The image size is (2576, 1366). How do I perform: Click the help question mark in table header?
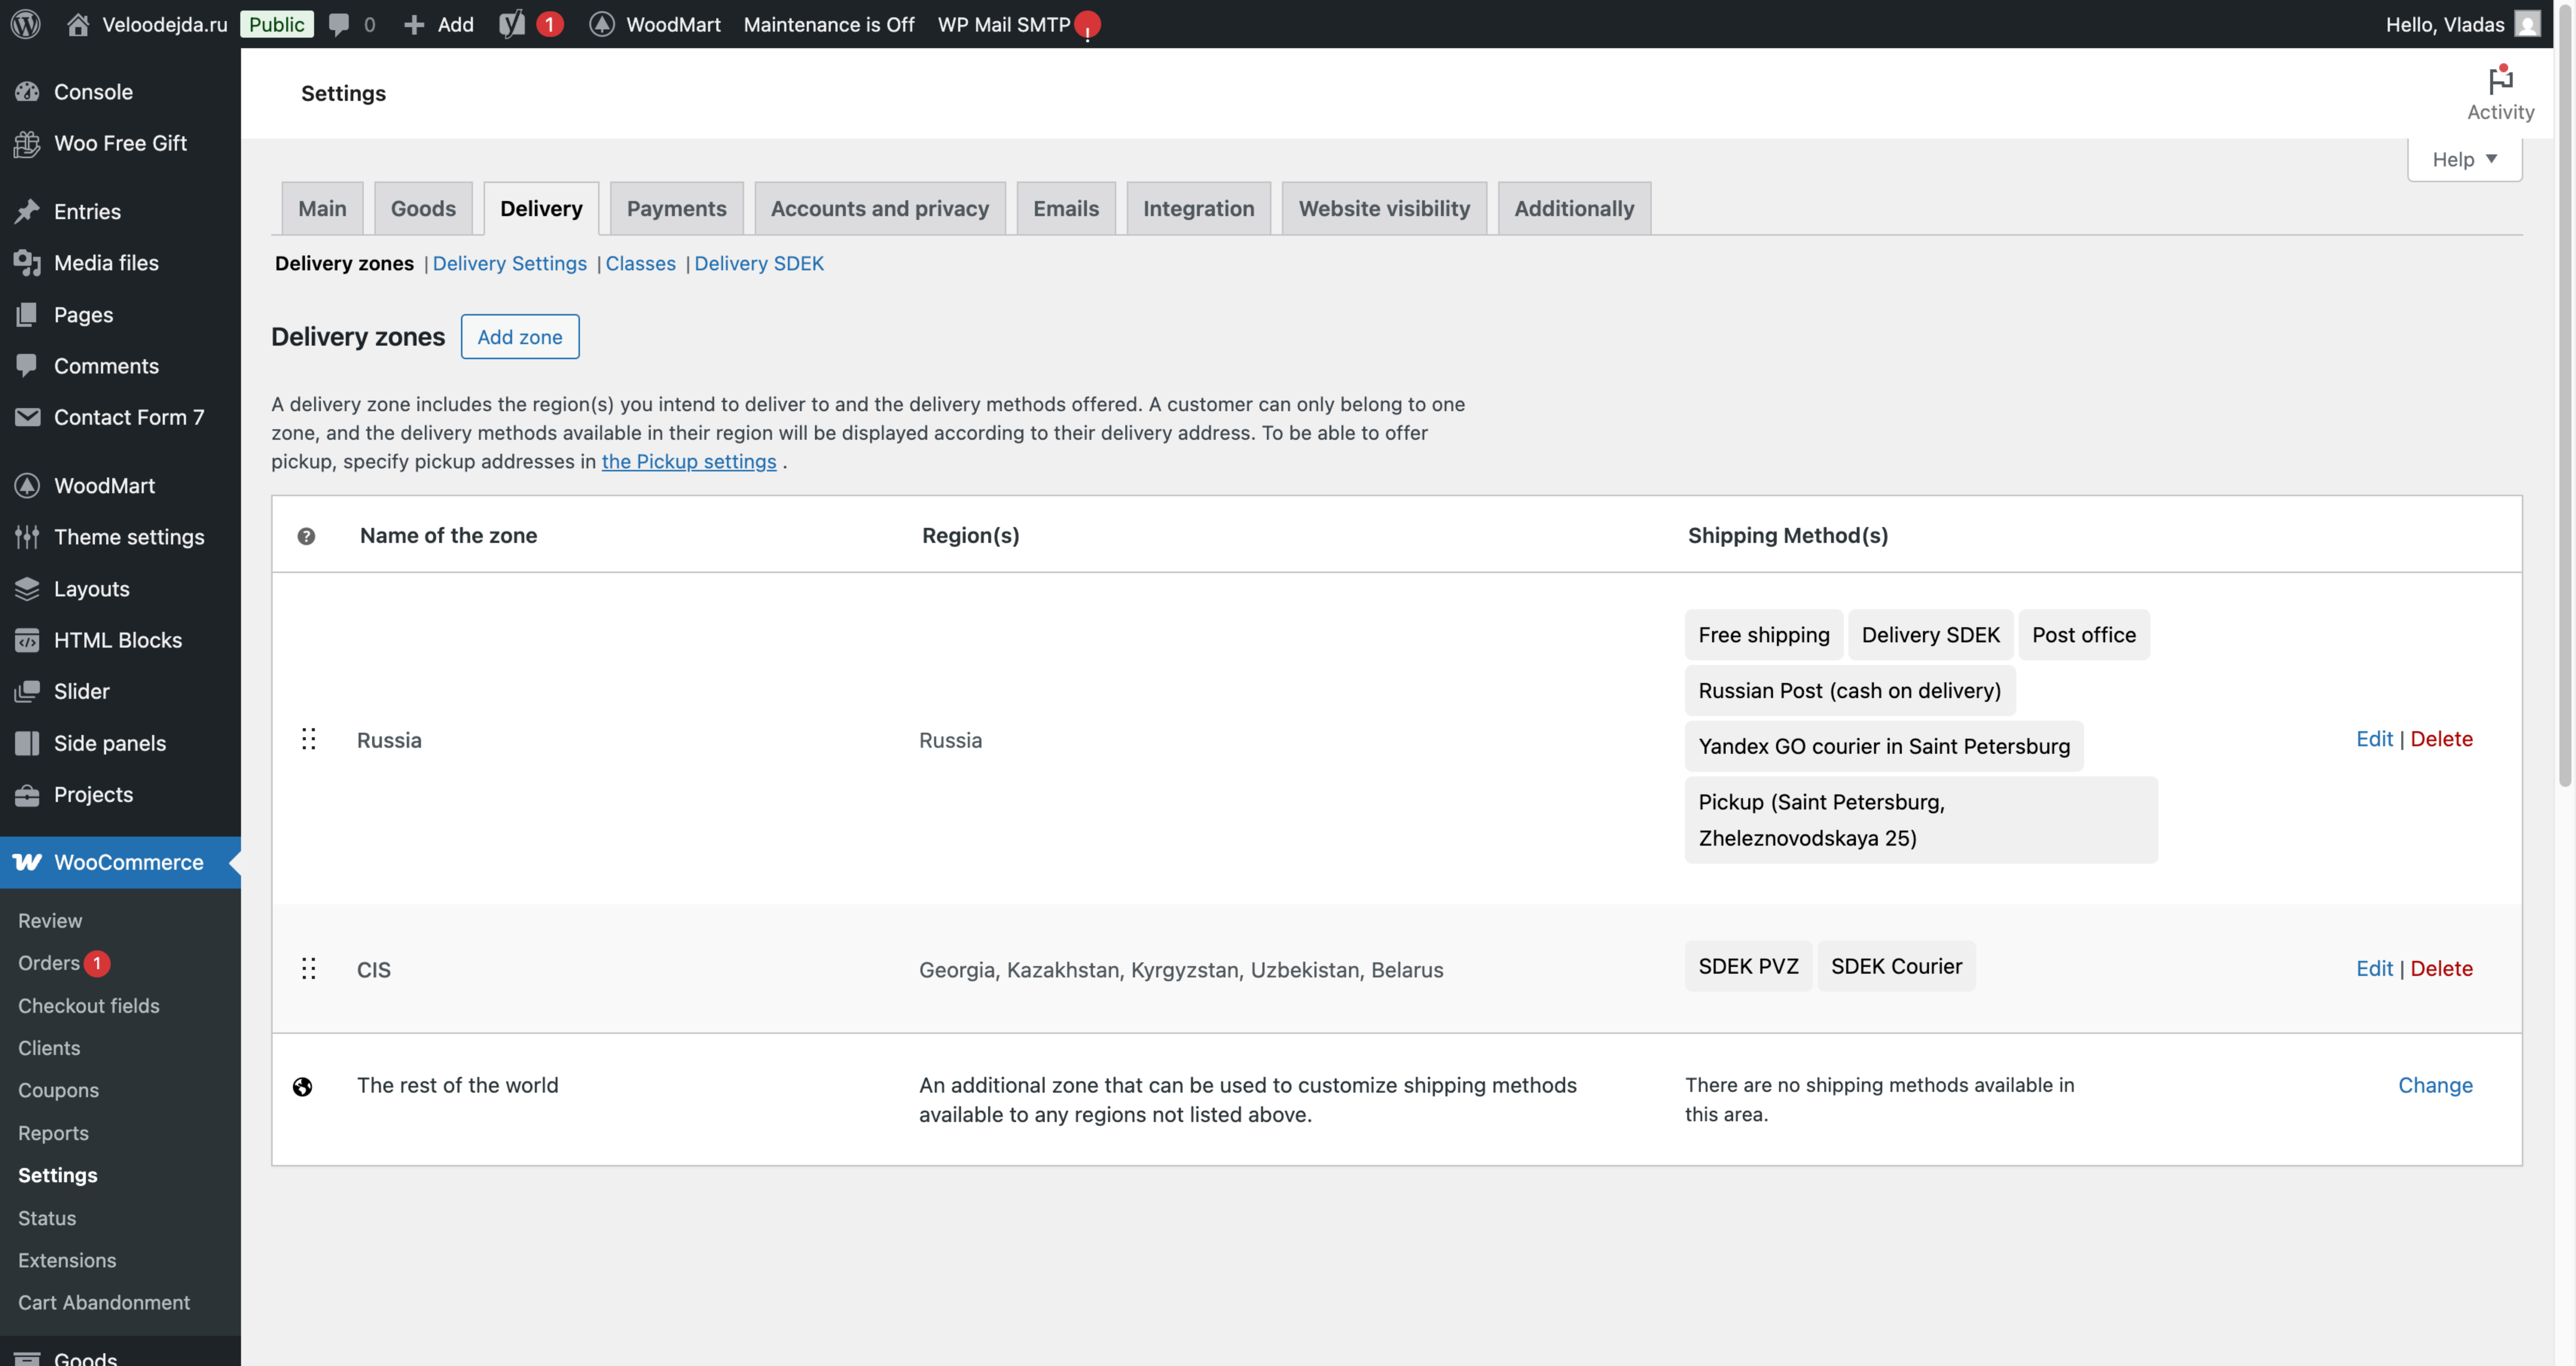[306, 536]
